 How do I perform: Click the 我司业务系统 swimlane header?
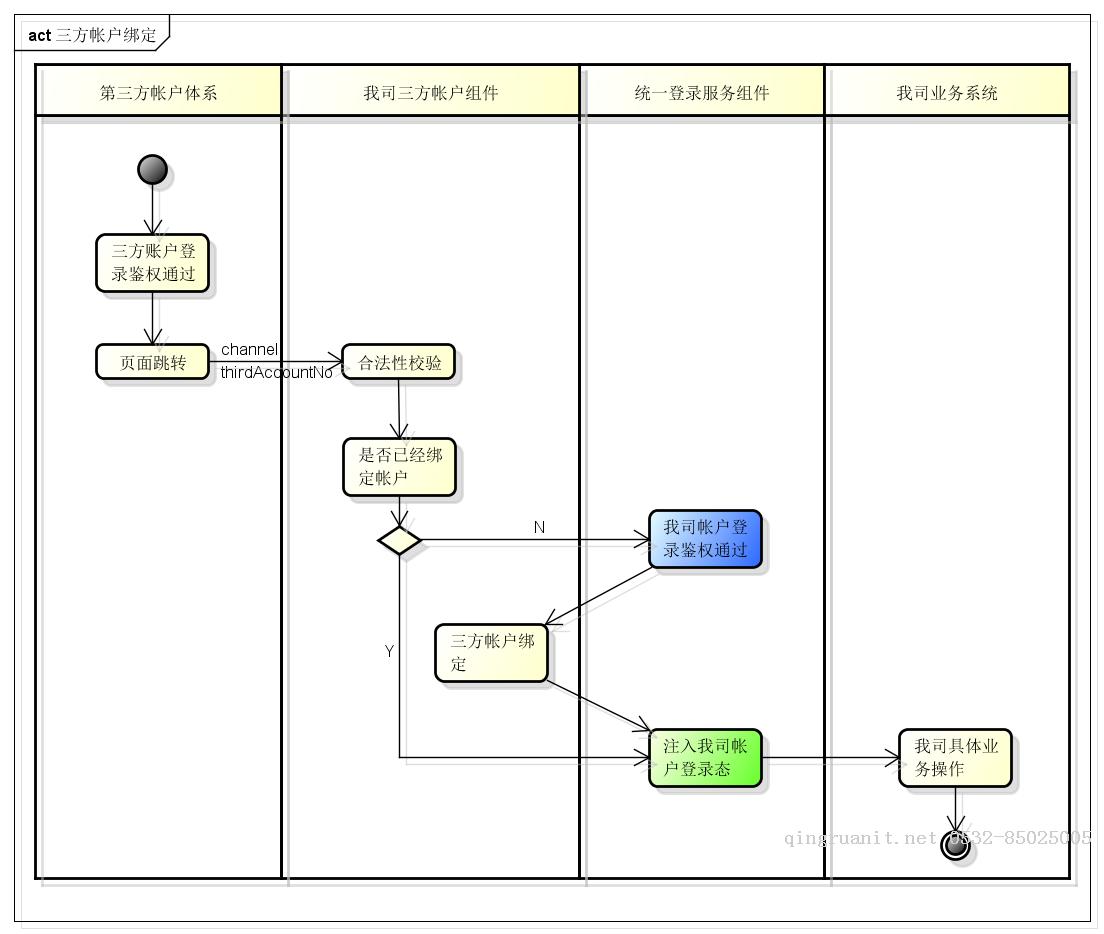[948, 92]
